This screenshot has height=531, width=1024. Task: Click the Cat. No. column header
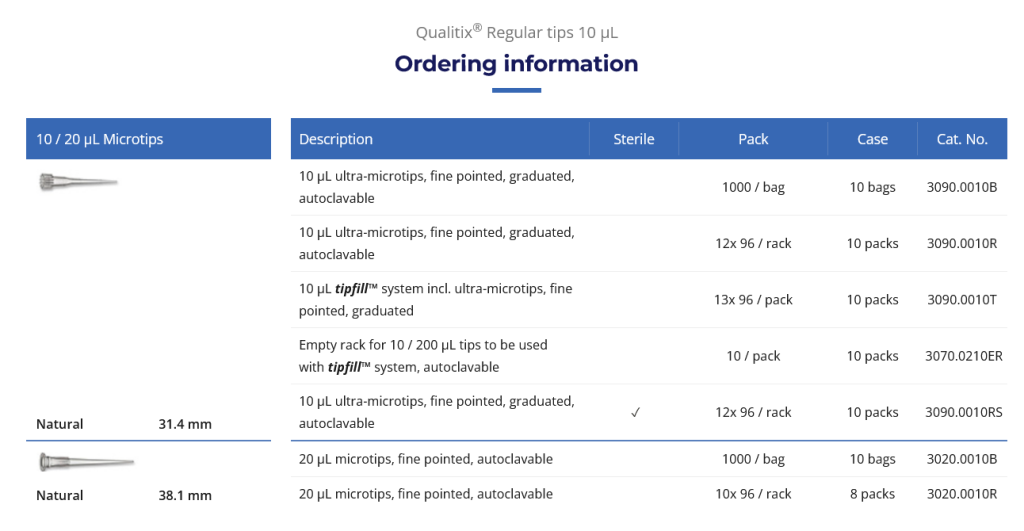tap(962, 139)
